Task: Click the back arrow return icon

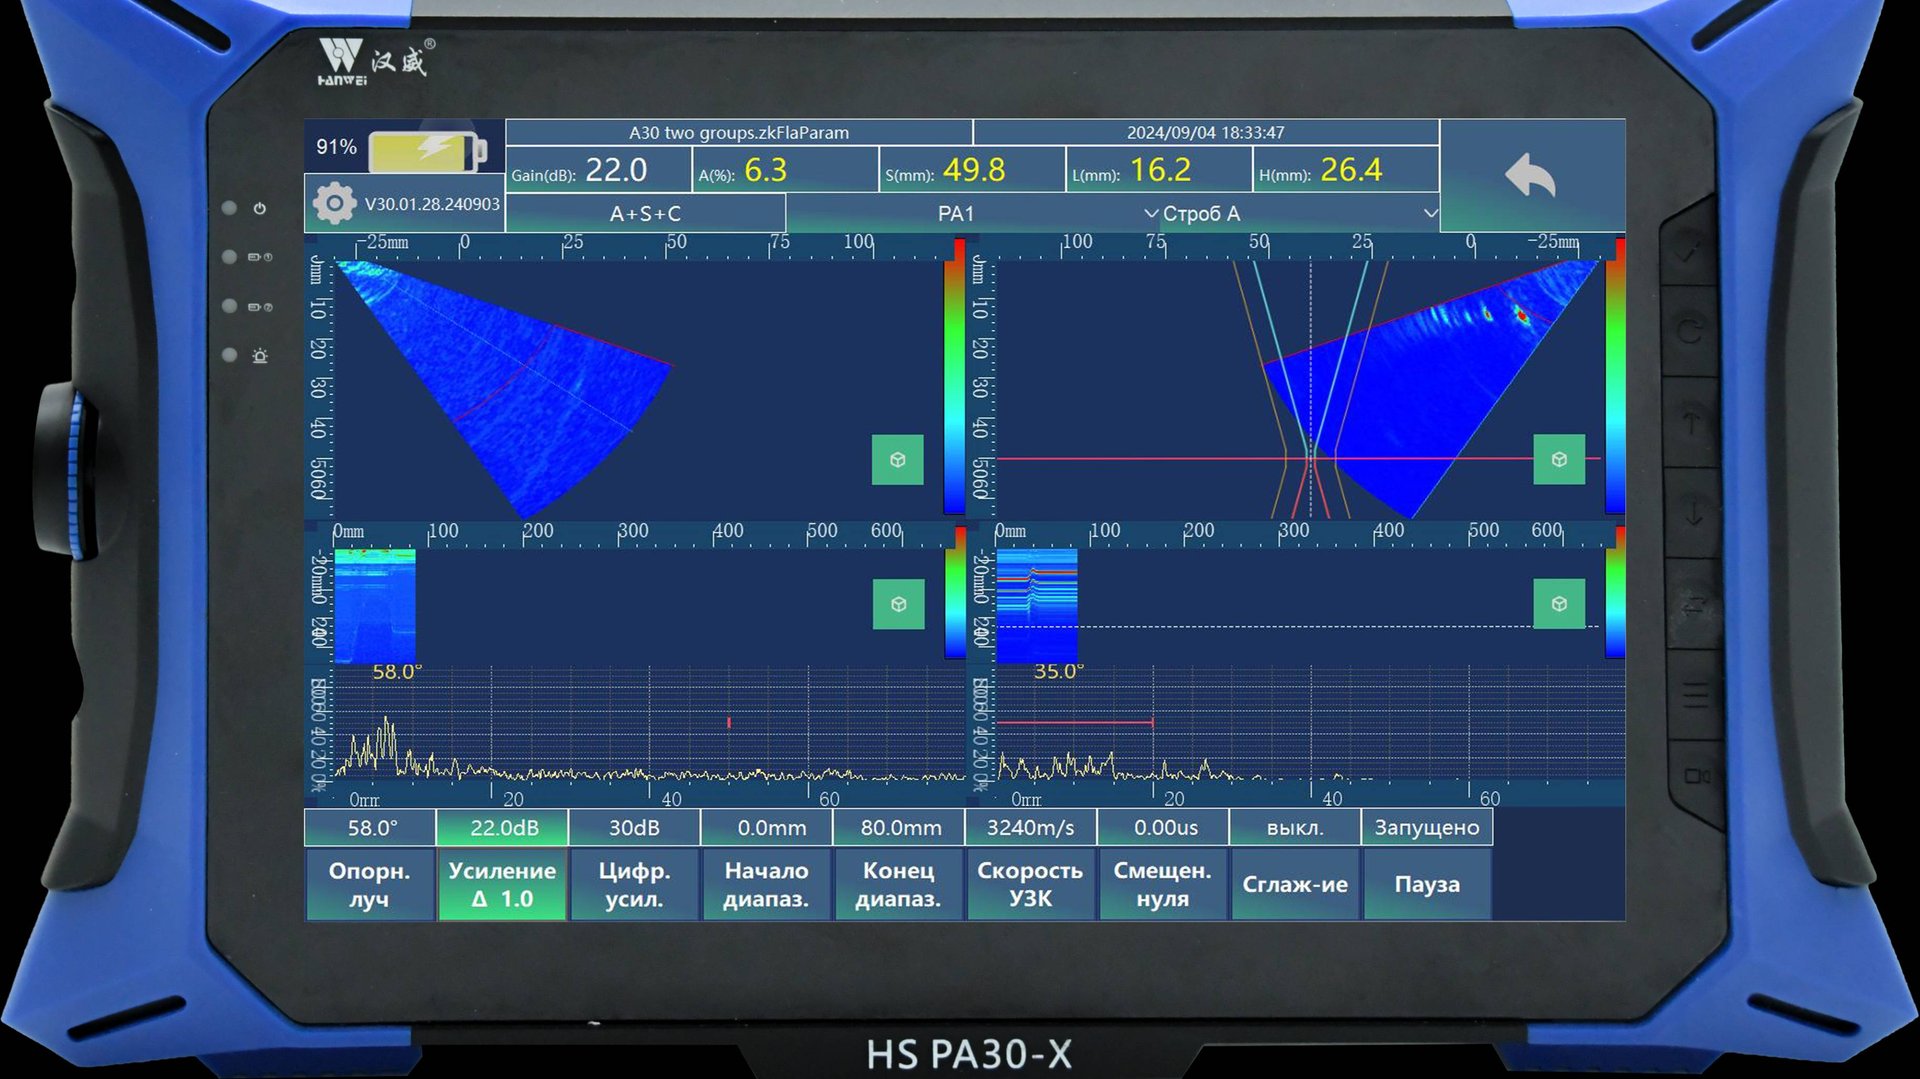Action: tap(1530, 175)
